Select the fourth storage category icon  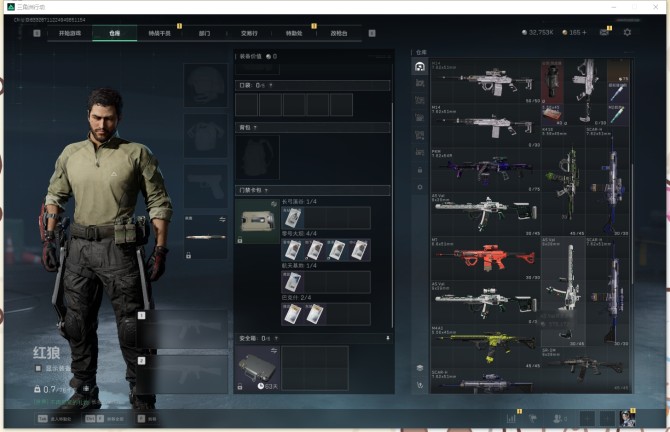pos(420,118)
